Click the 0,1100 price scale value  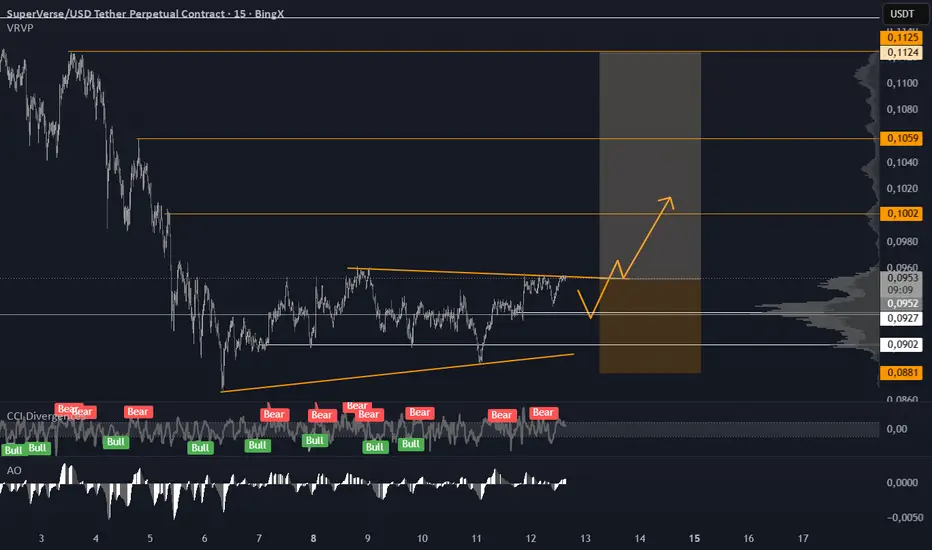pyautogui.click(x=902, y=83)
